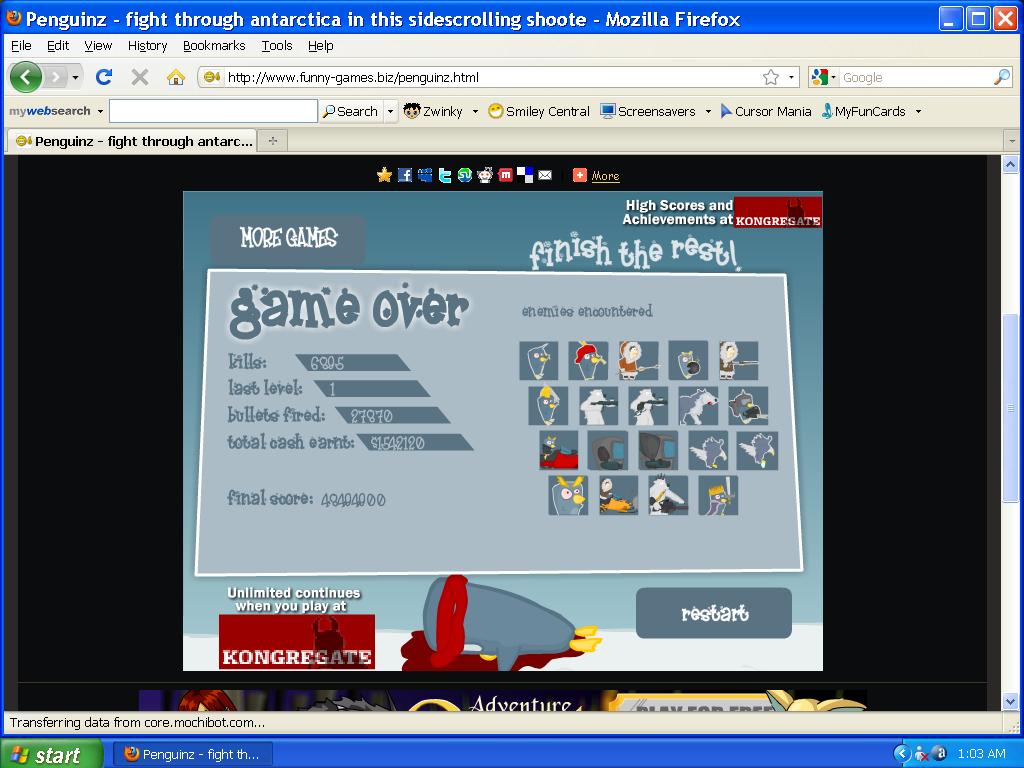Add page to favorites via the gold star share icon
The image size is (1024, 768).
(385, 175)
